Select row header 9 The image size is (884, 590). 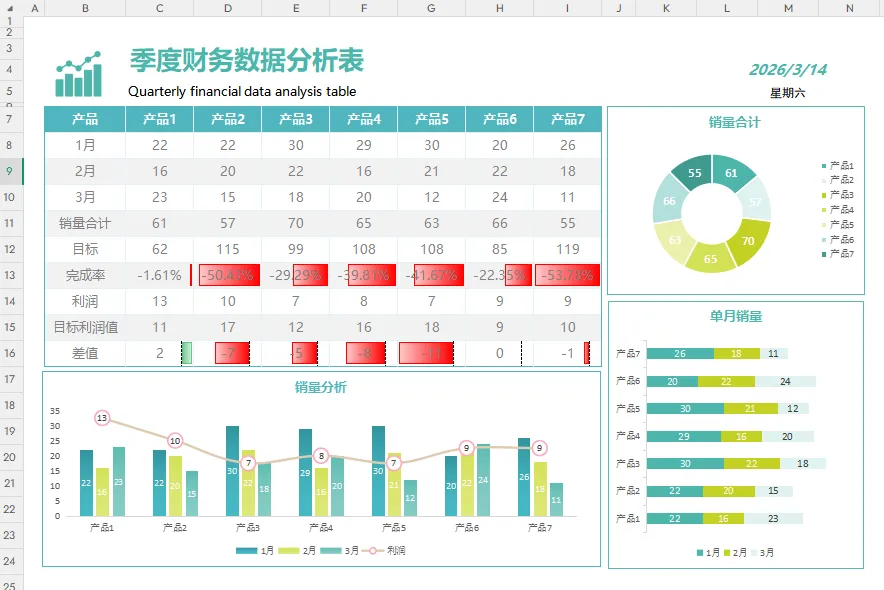(9, 171)
